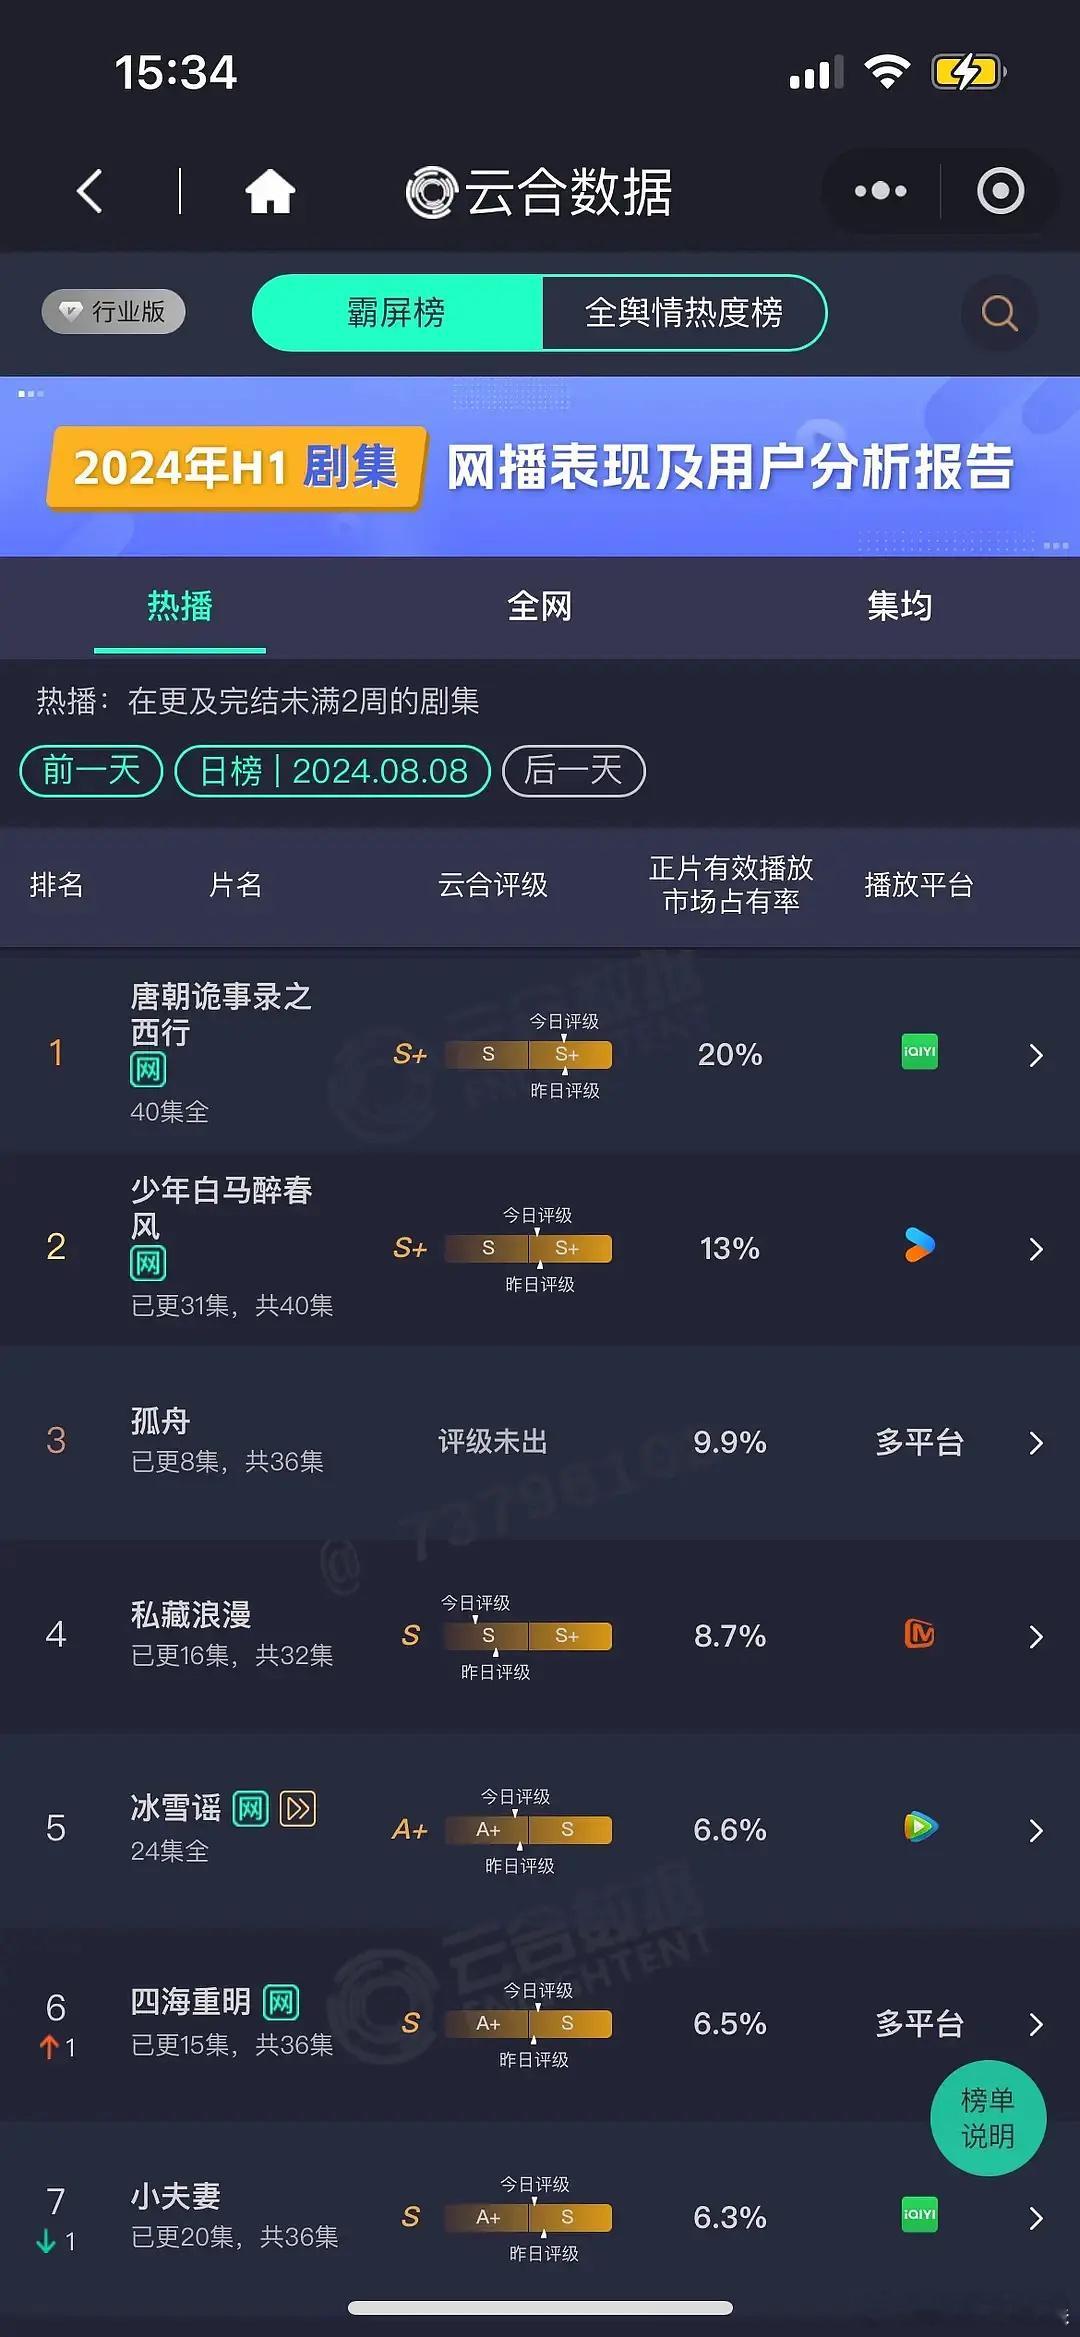Tap the search magnifier icon

(x=997, y=313)
